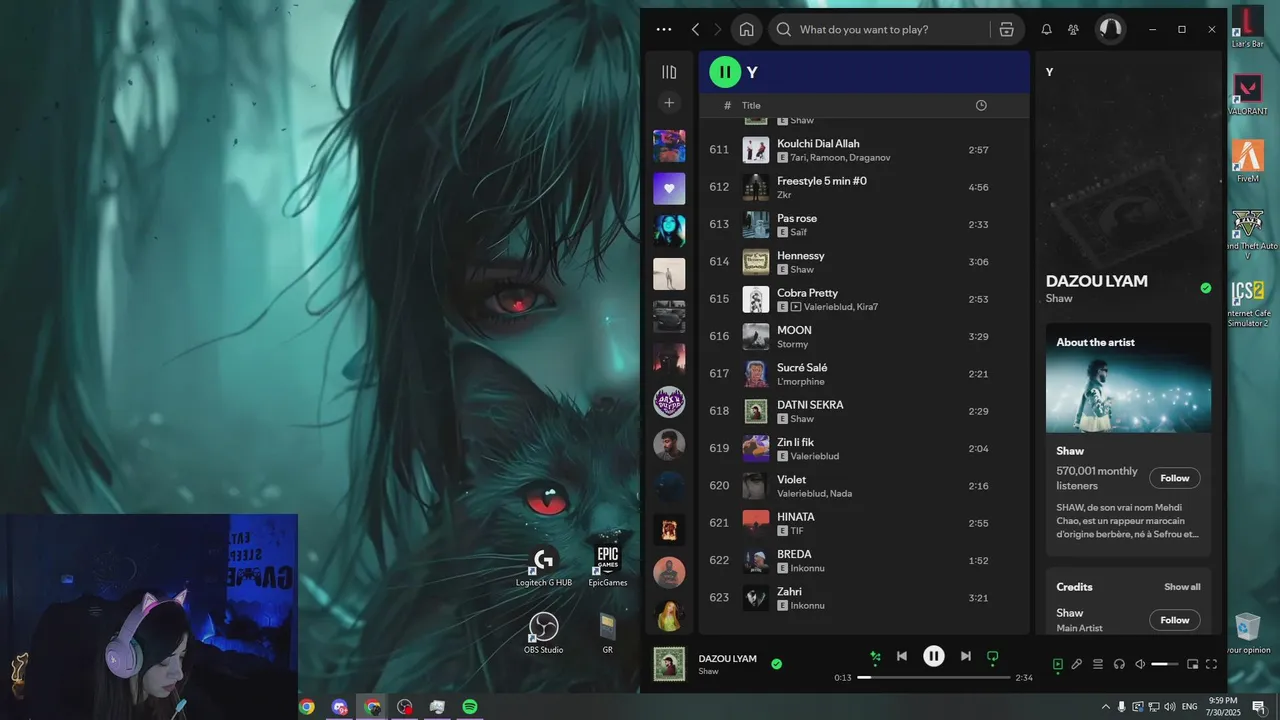The height and width of the screenshot is (720, 1280).
Task: Select the VALORANT desktop shortcut
Action: tap(1248, 95)
